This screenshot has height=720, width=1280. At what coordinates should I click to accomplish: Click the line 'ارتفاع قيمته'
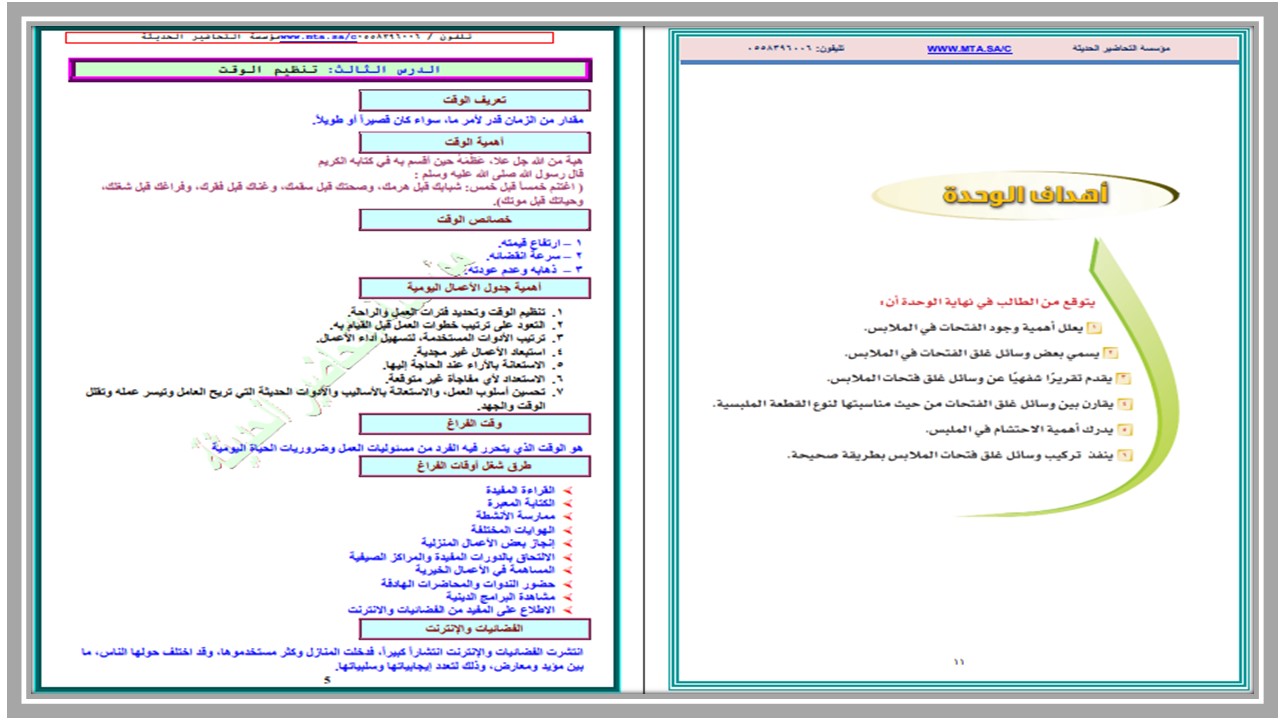(x=540, y=243)
